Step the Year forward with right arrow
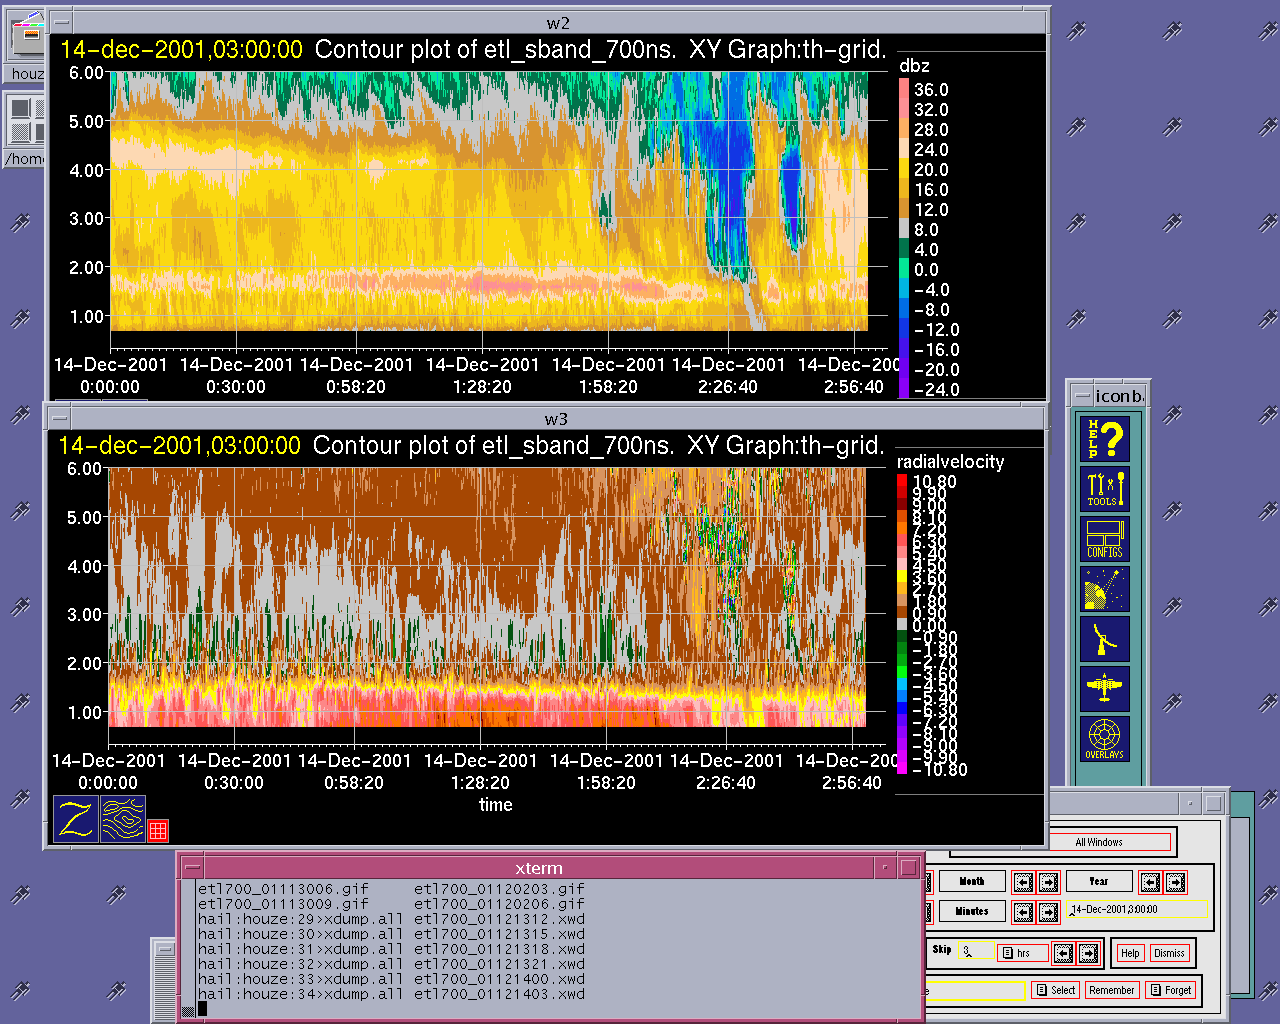Viewport: 1280px width, 1024px height. [1176, 882]
